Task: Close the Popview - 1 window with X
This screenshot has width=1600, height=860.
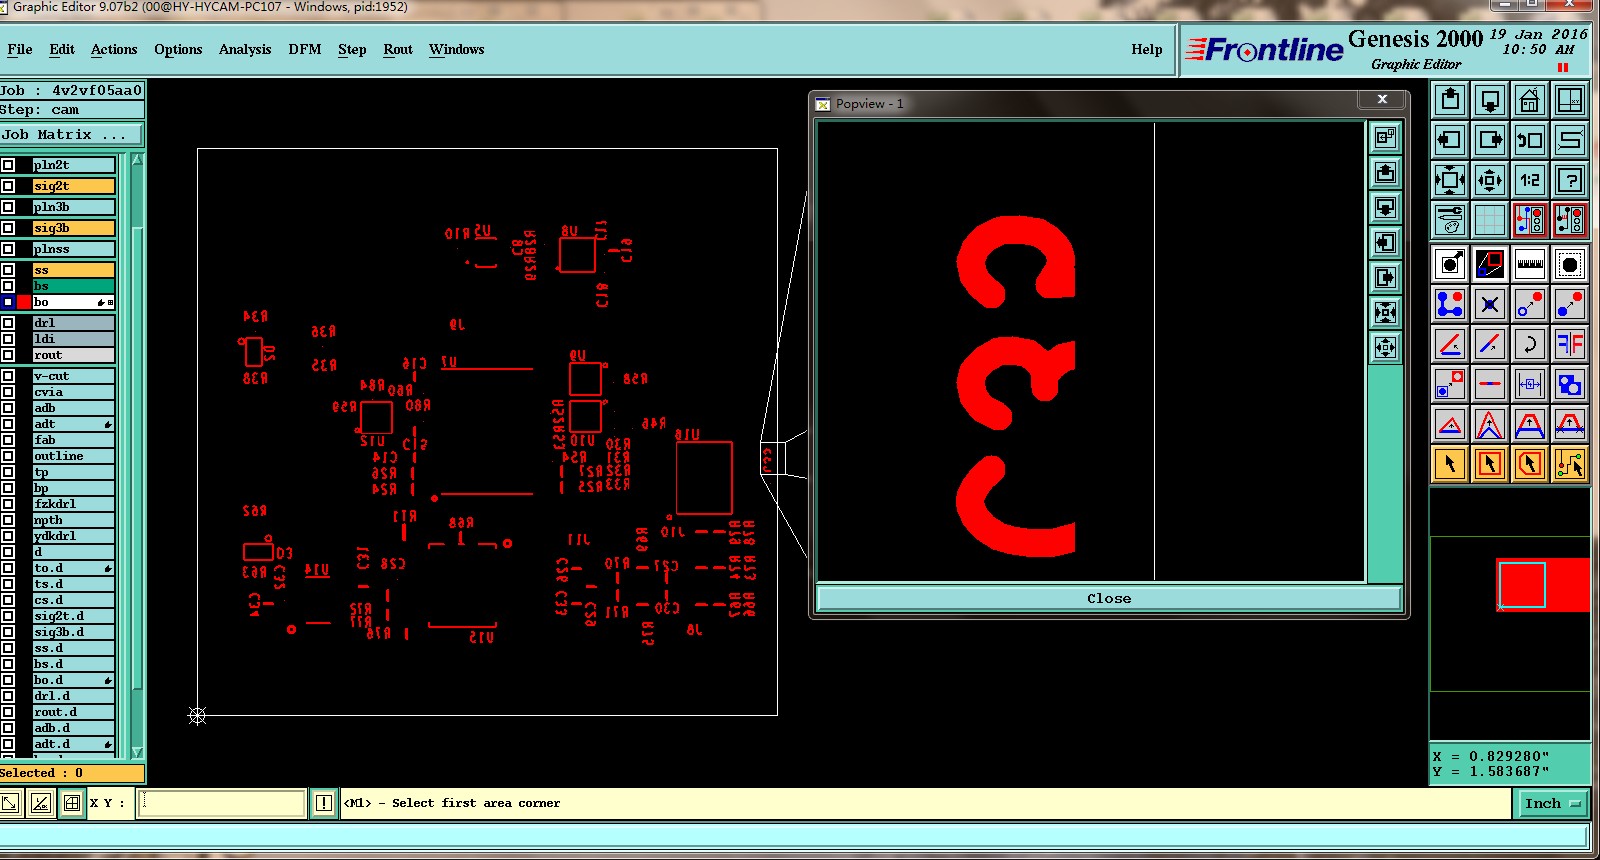Action: [x=1383, y=99]
